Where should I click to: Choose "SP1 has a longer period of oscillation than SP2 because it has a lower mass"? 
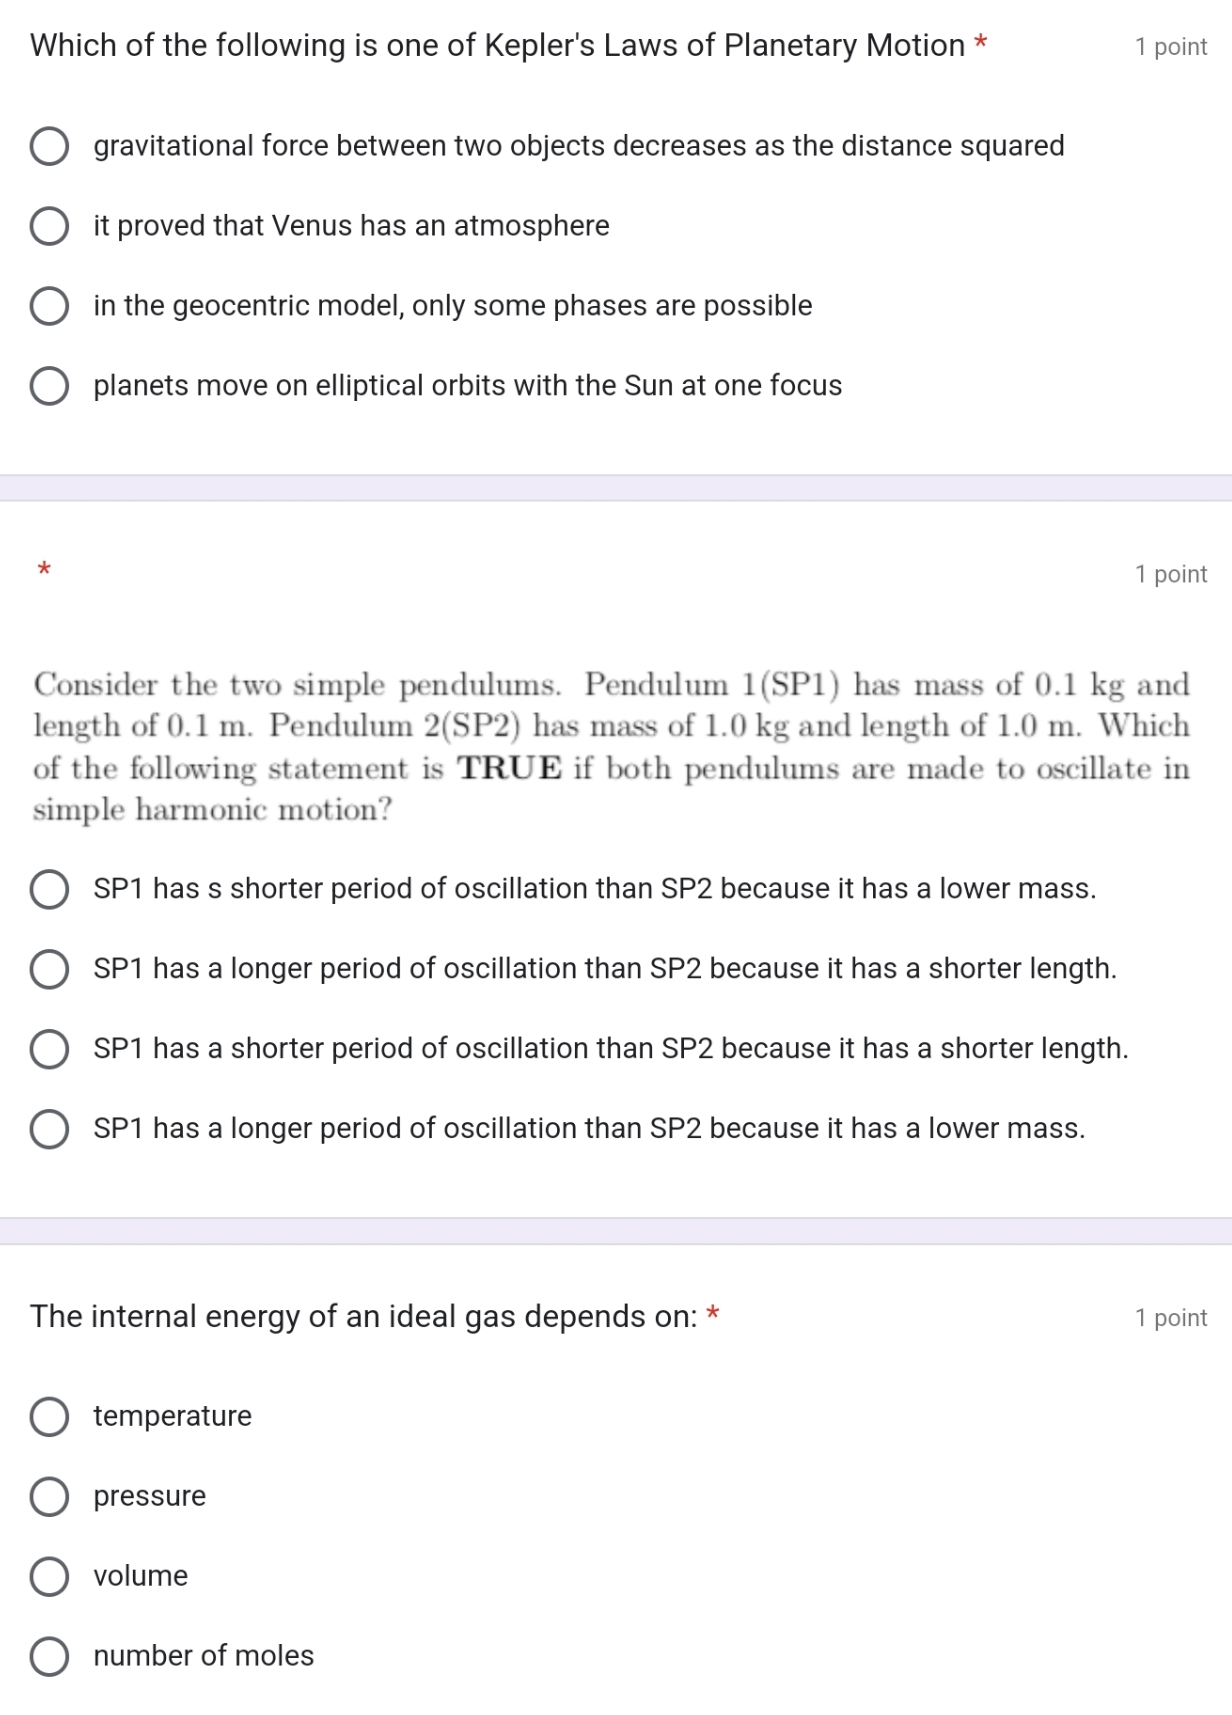coord(48,1129)
